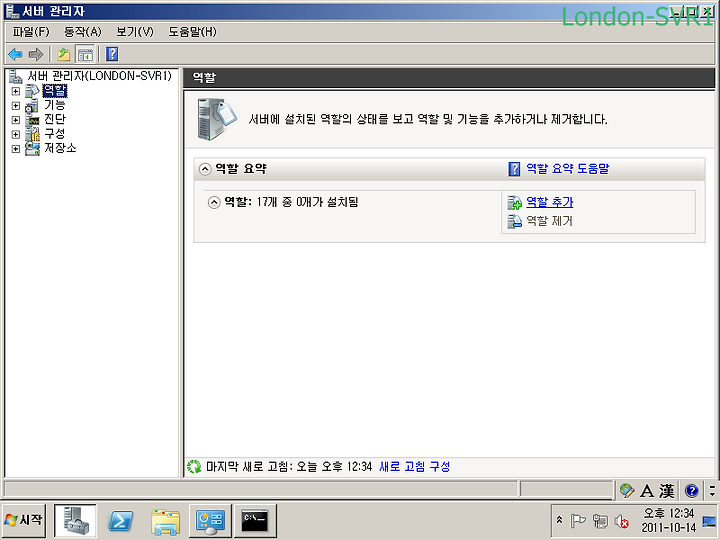
Task: Click the 마지막 새로 고침: 오늘 오후 12:34 text
Action: coord(289,467)
